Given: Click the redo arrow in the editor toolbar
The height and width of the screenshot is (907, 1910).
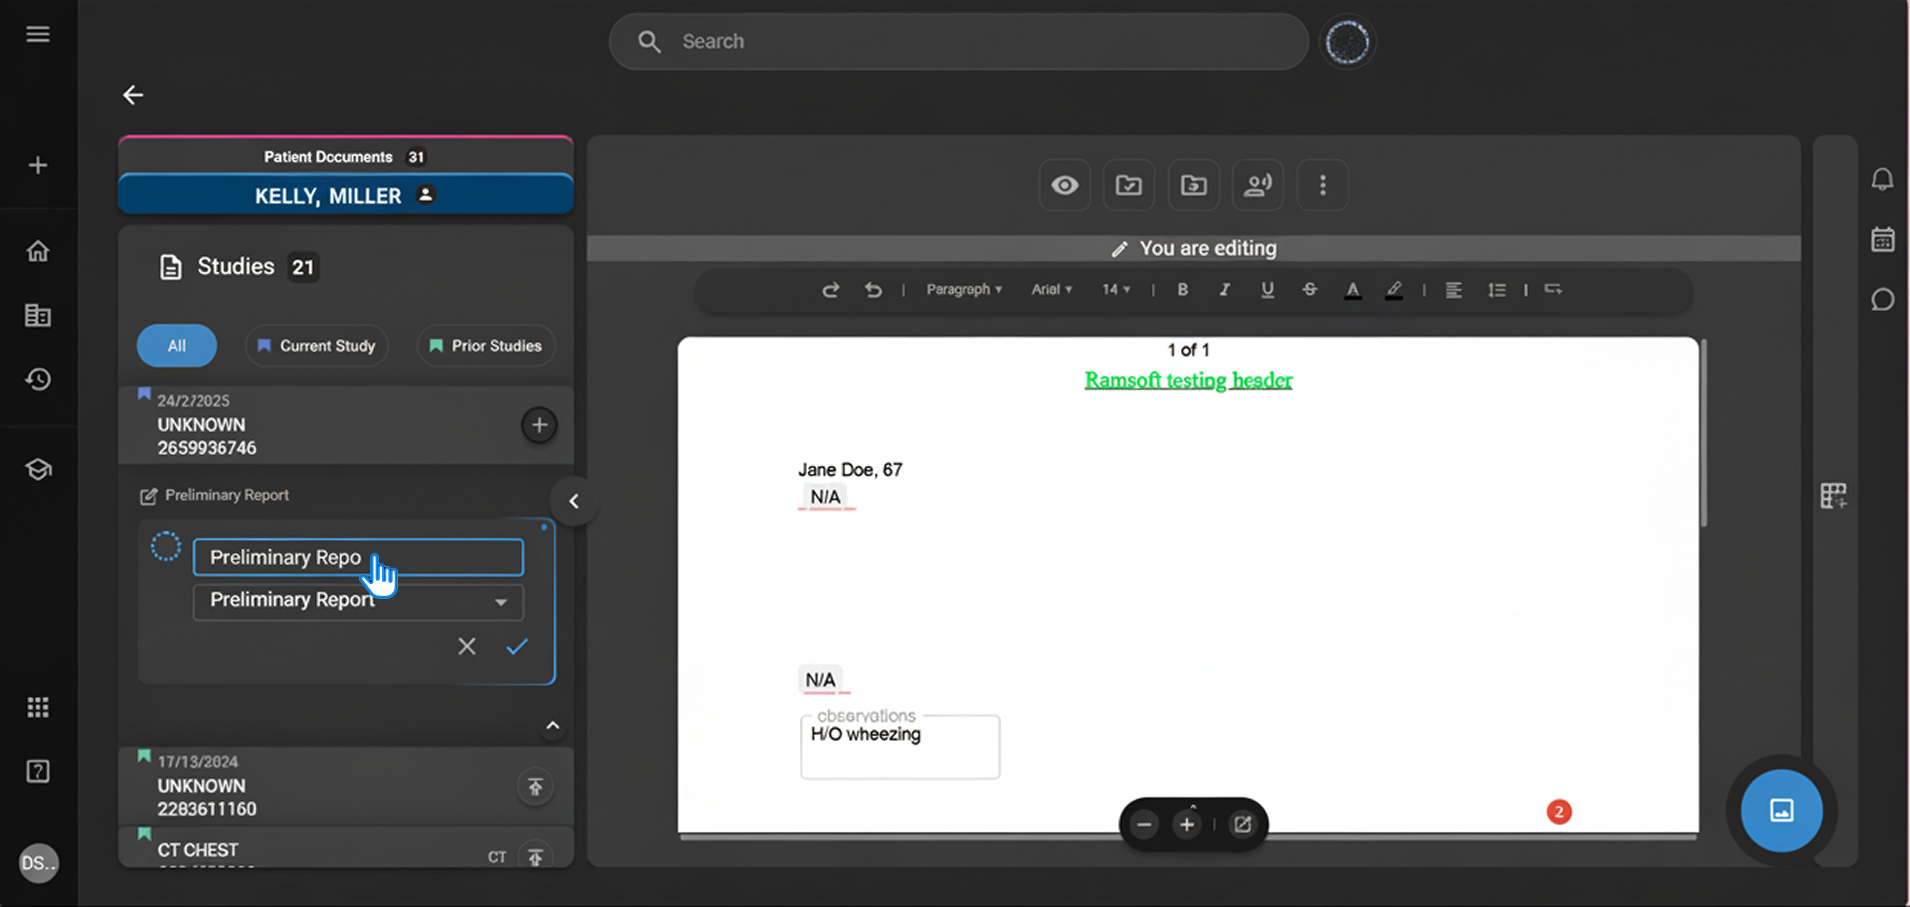Looking at the screenshot, I should tap(831, 290).
